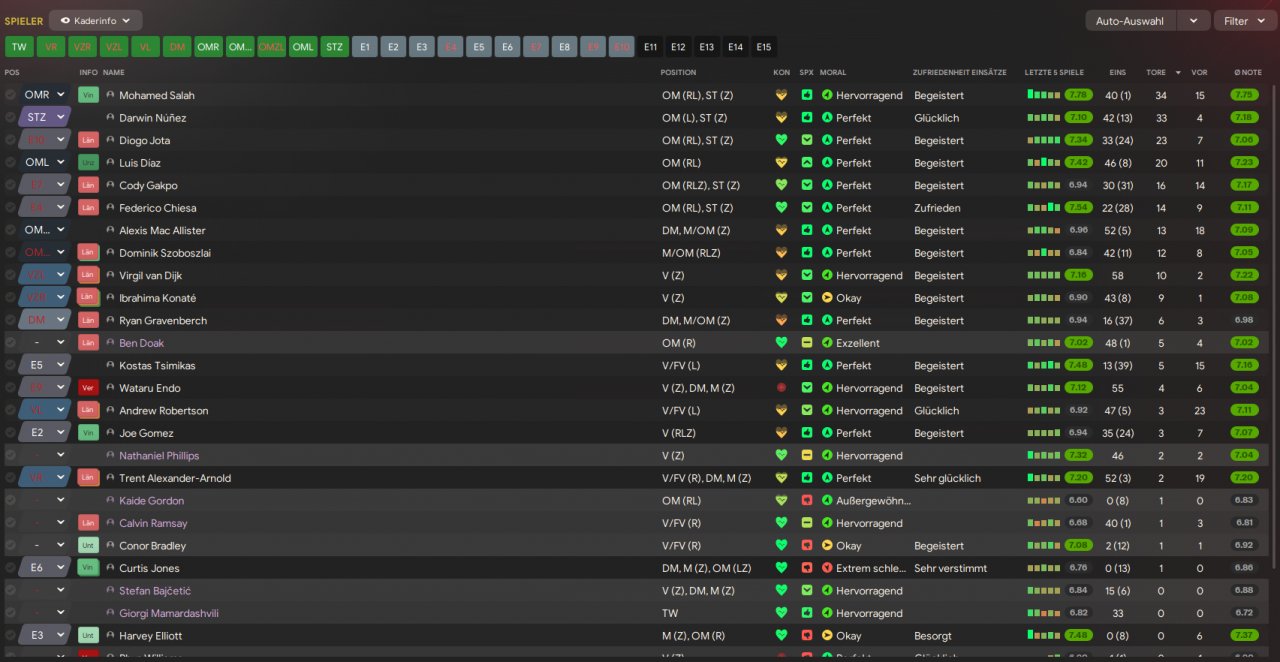This screenshot has height=662, width=1280.
Task: Open the OML position dropdown for Luis Díaz
Action: point(45,163)
